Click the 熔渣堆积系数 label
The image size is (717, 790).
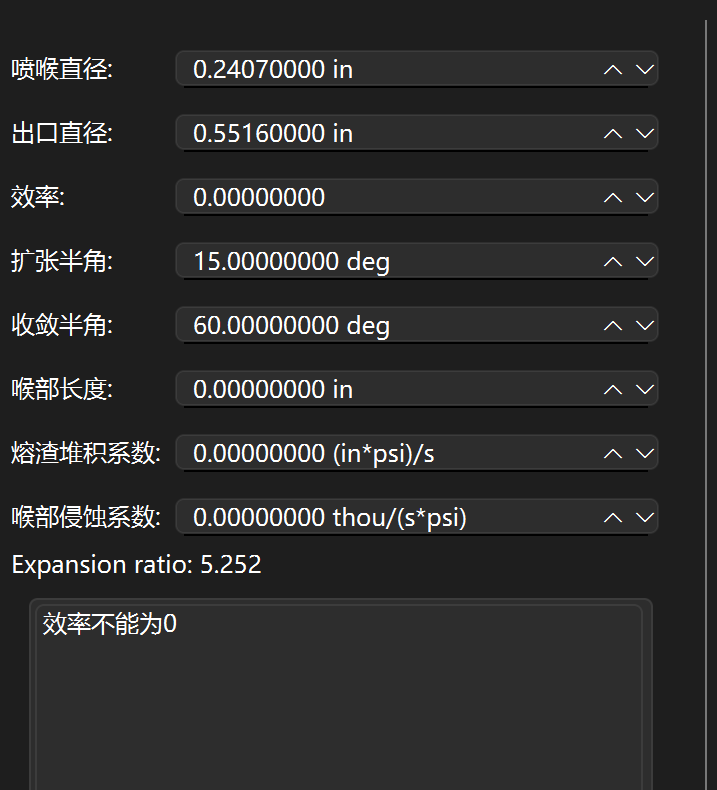[x=86, y=453]
